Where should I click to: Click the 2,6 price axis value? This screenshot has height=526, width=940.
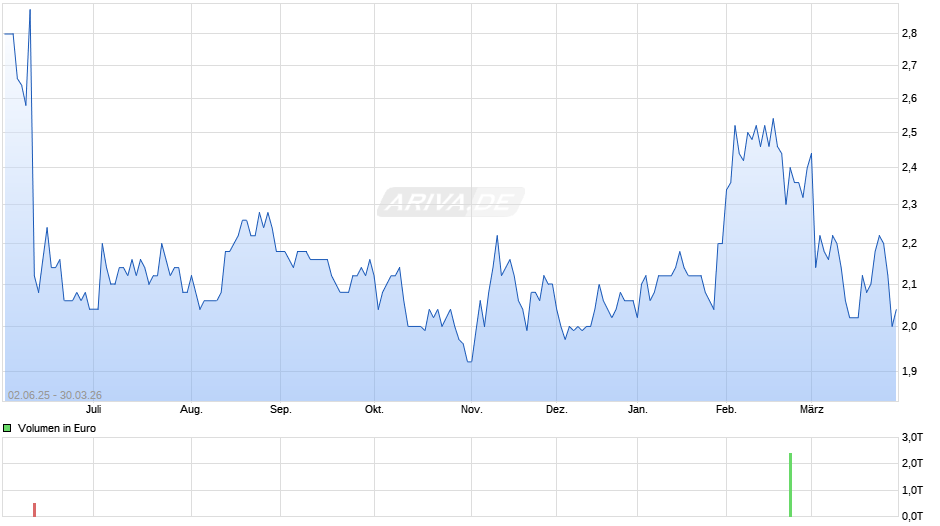(x=909, y=98)
